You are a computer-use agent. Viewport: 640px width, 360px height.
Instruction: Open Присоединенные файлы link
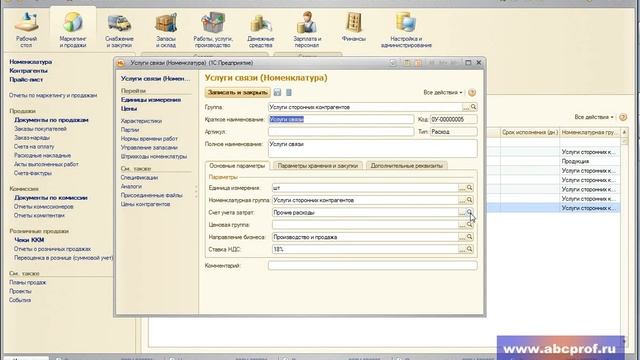pyautogui.click(x=151, y=196)
